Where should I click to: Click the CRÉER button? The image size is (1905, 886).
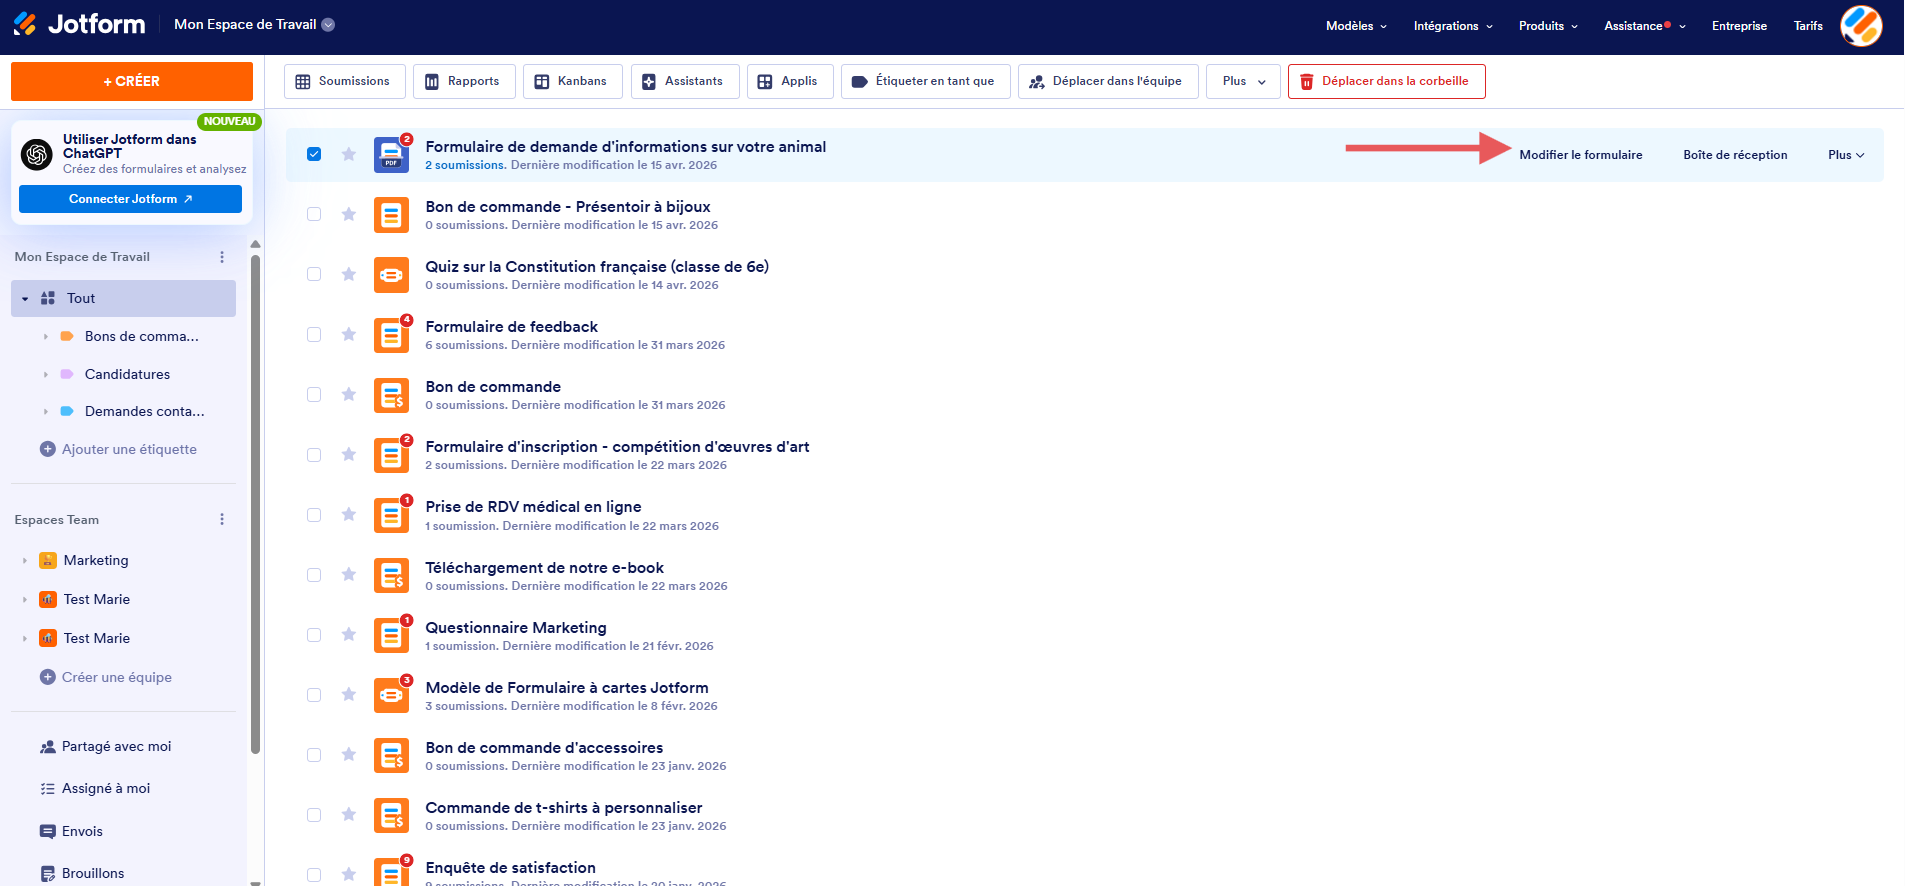(132, 81)
